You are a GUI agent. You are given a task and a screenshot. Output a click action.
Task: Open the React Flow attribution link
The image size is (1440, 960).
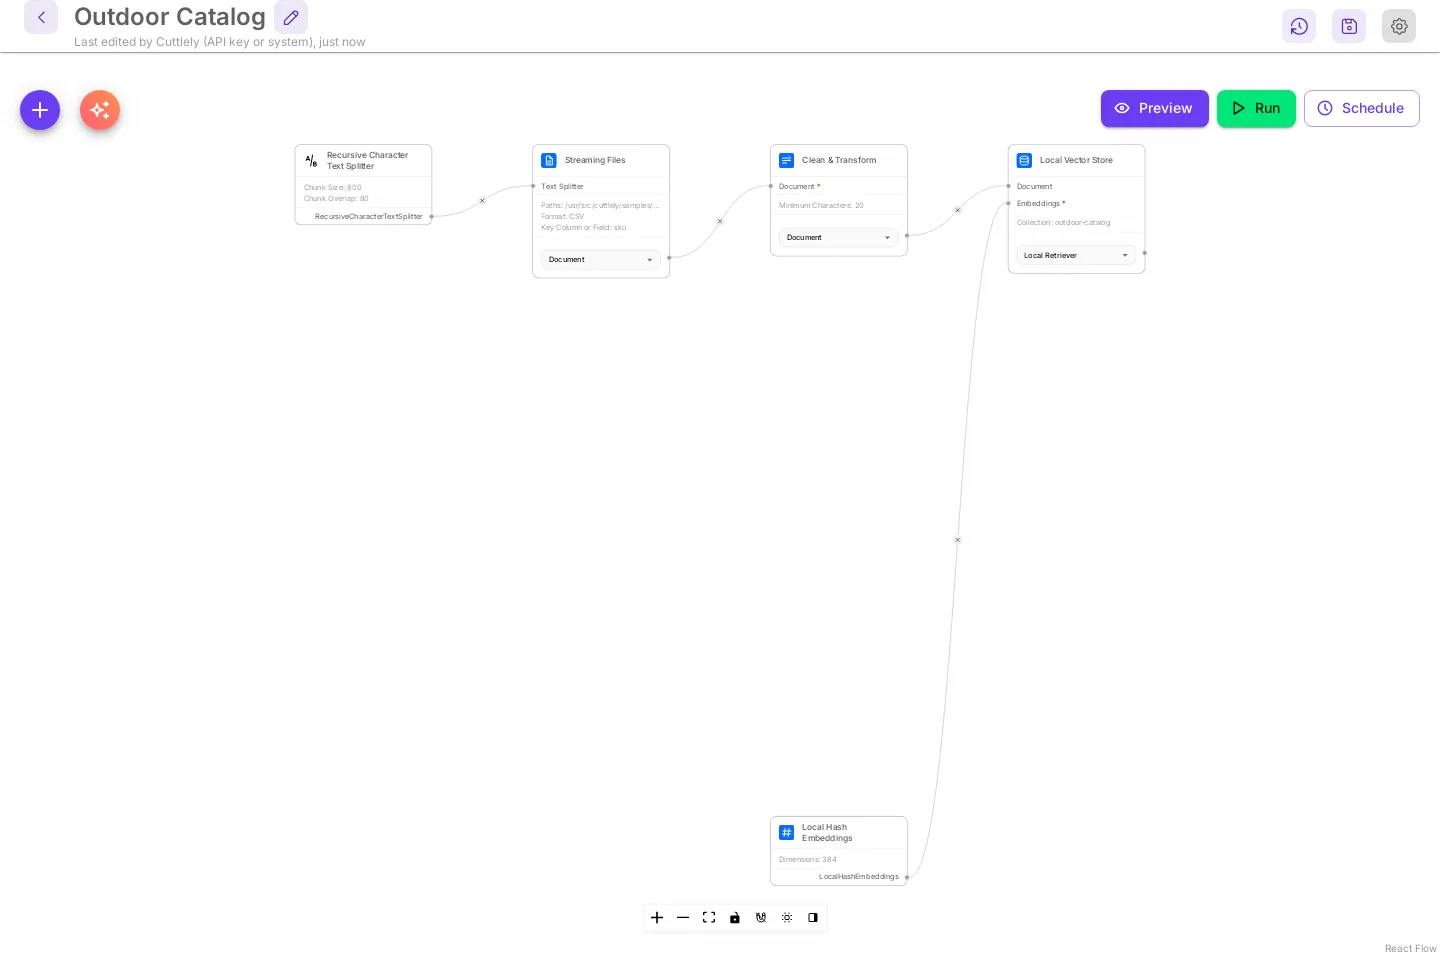point(1410,948)
